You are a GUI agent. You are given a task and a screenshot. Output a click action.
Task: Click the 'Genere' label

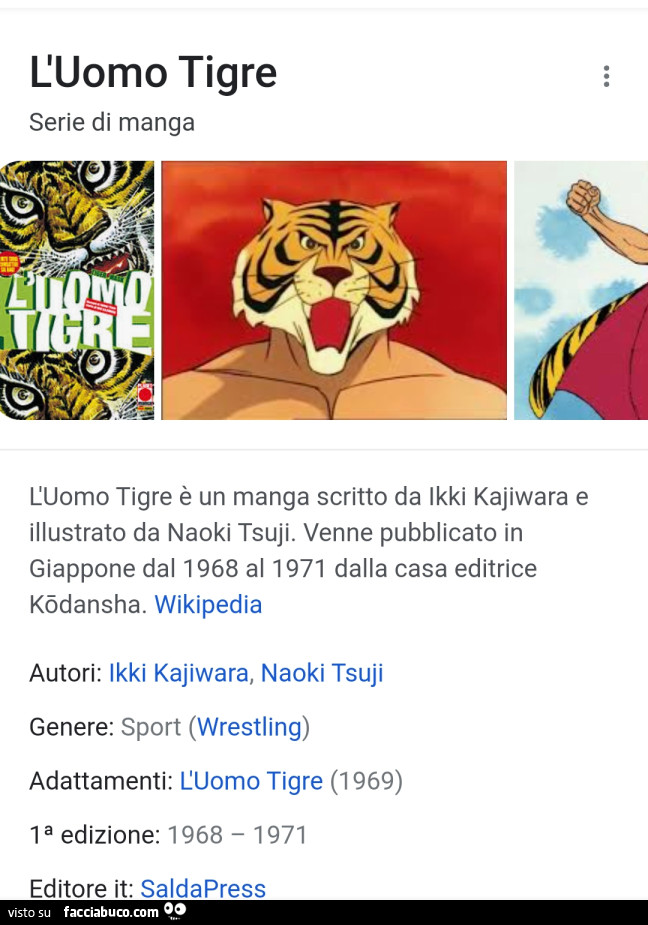click(71, 727)
